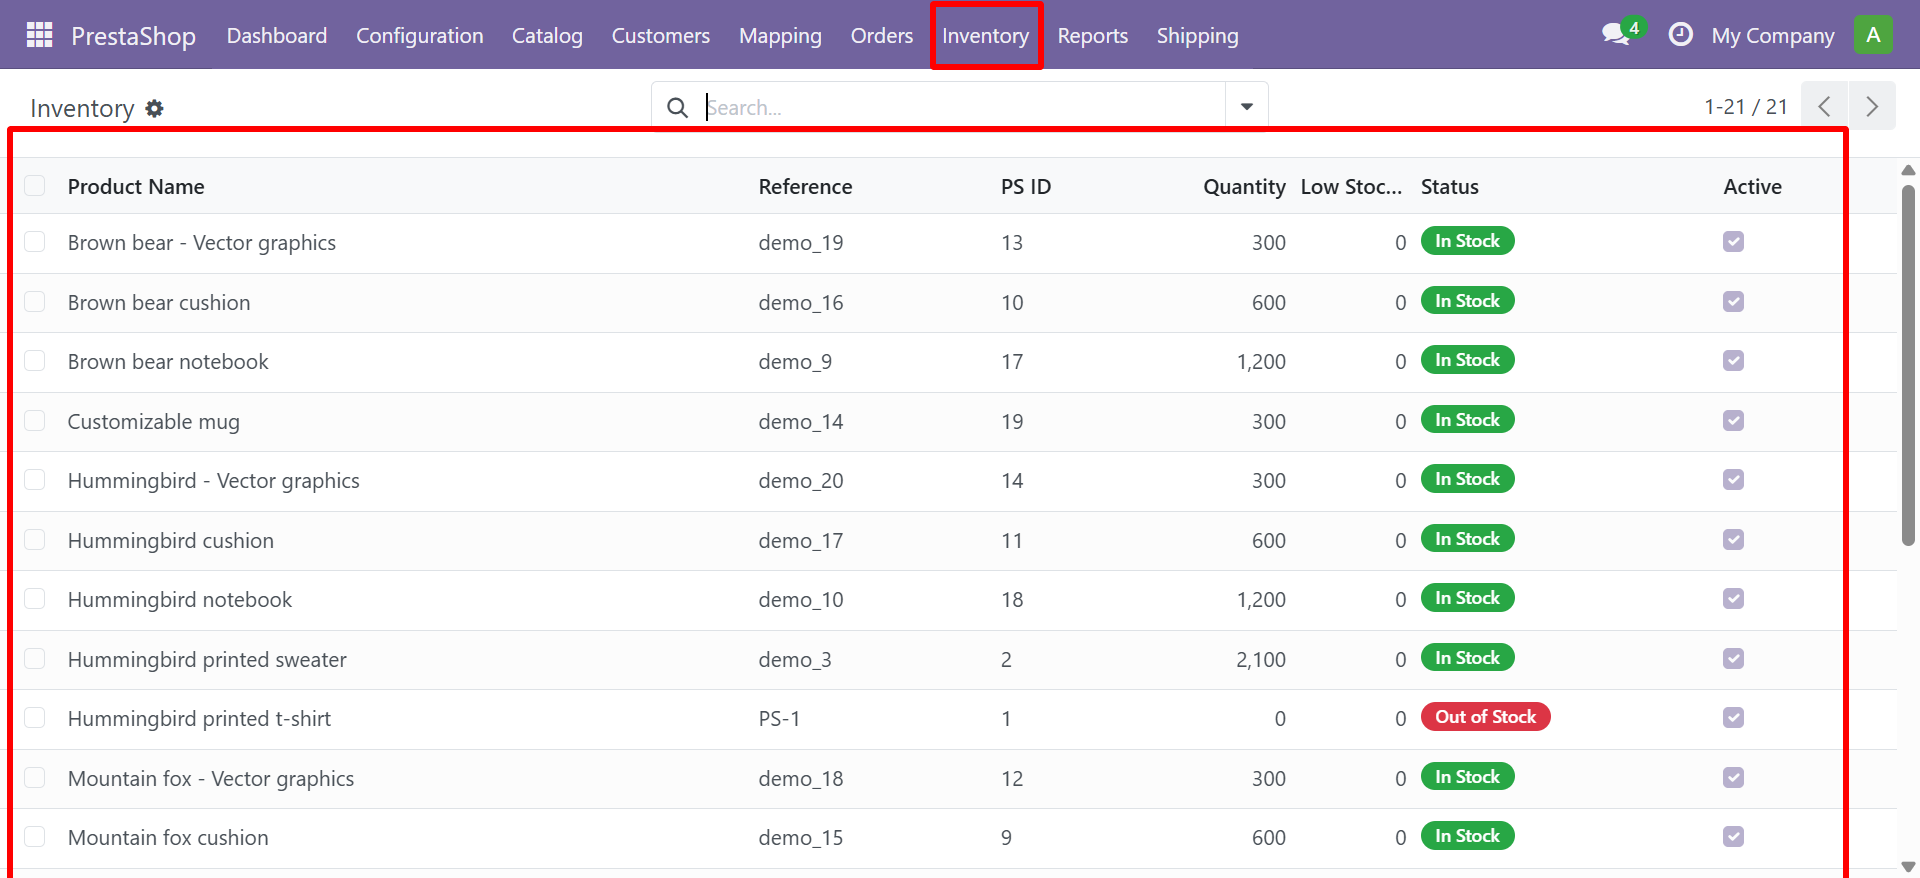The width and height of the screenshot is (1920, 878).
Task: Sort by the Quantity column header
Action: [1243, 187]
